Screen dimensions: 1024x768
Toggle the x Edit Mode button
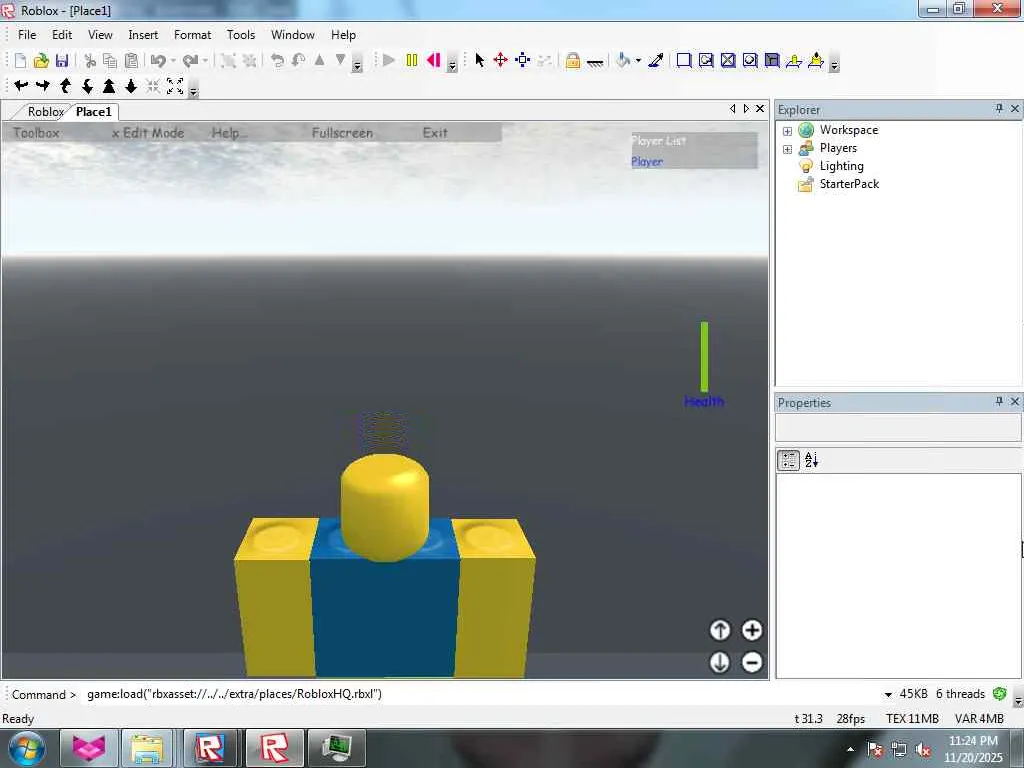[x=148, y=133]
